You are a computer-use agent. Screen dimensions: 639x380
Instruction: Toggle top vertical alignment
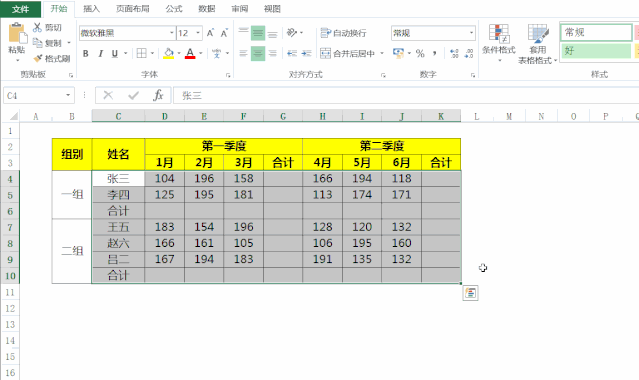pos(243,33)
